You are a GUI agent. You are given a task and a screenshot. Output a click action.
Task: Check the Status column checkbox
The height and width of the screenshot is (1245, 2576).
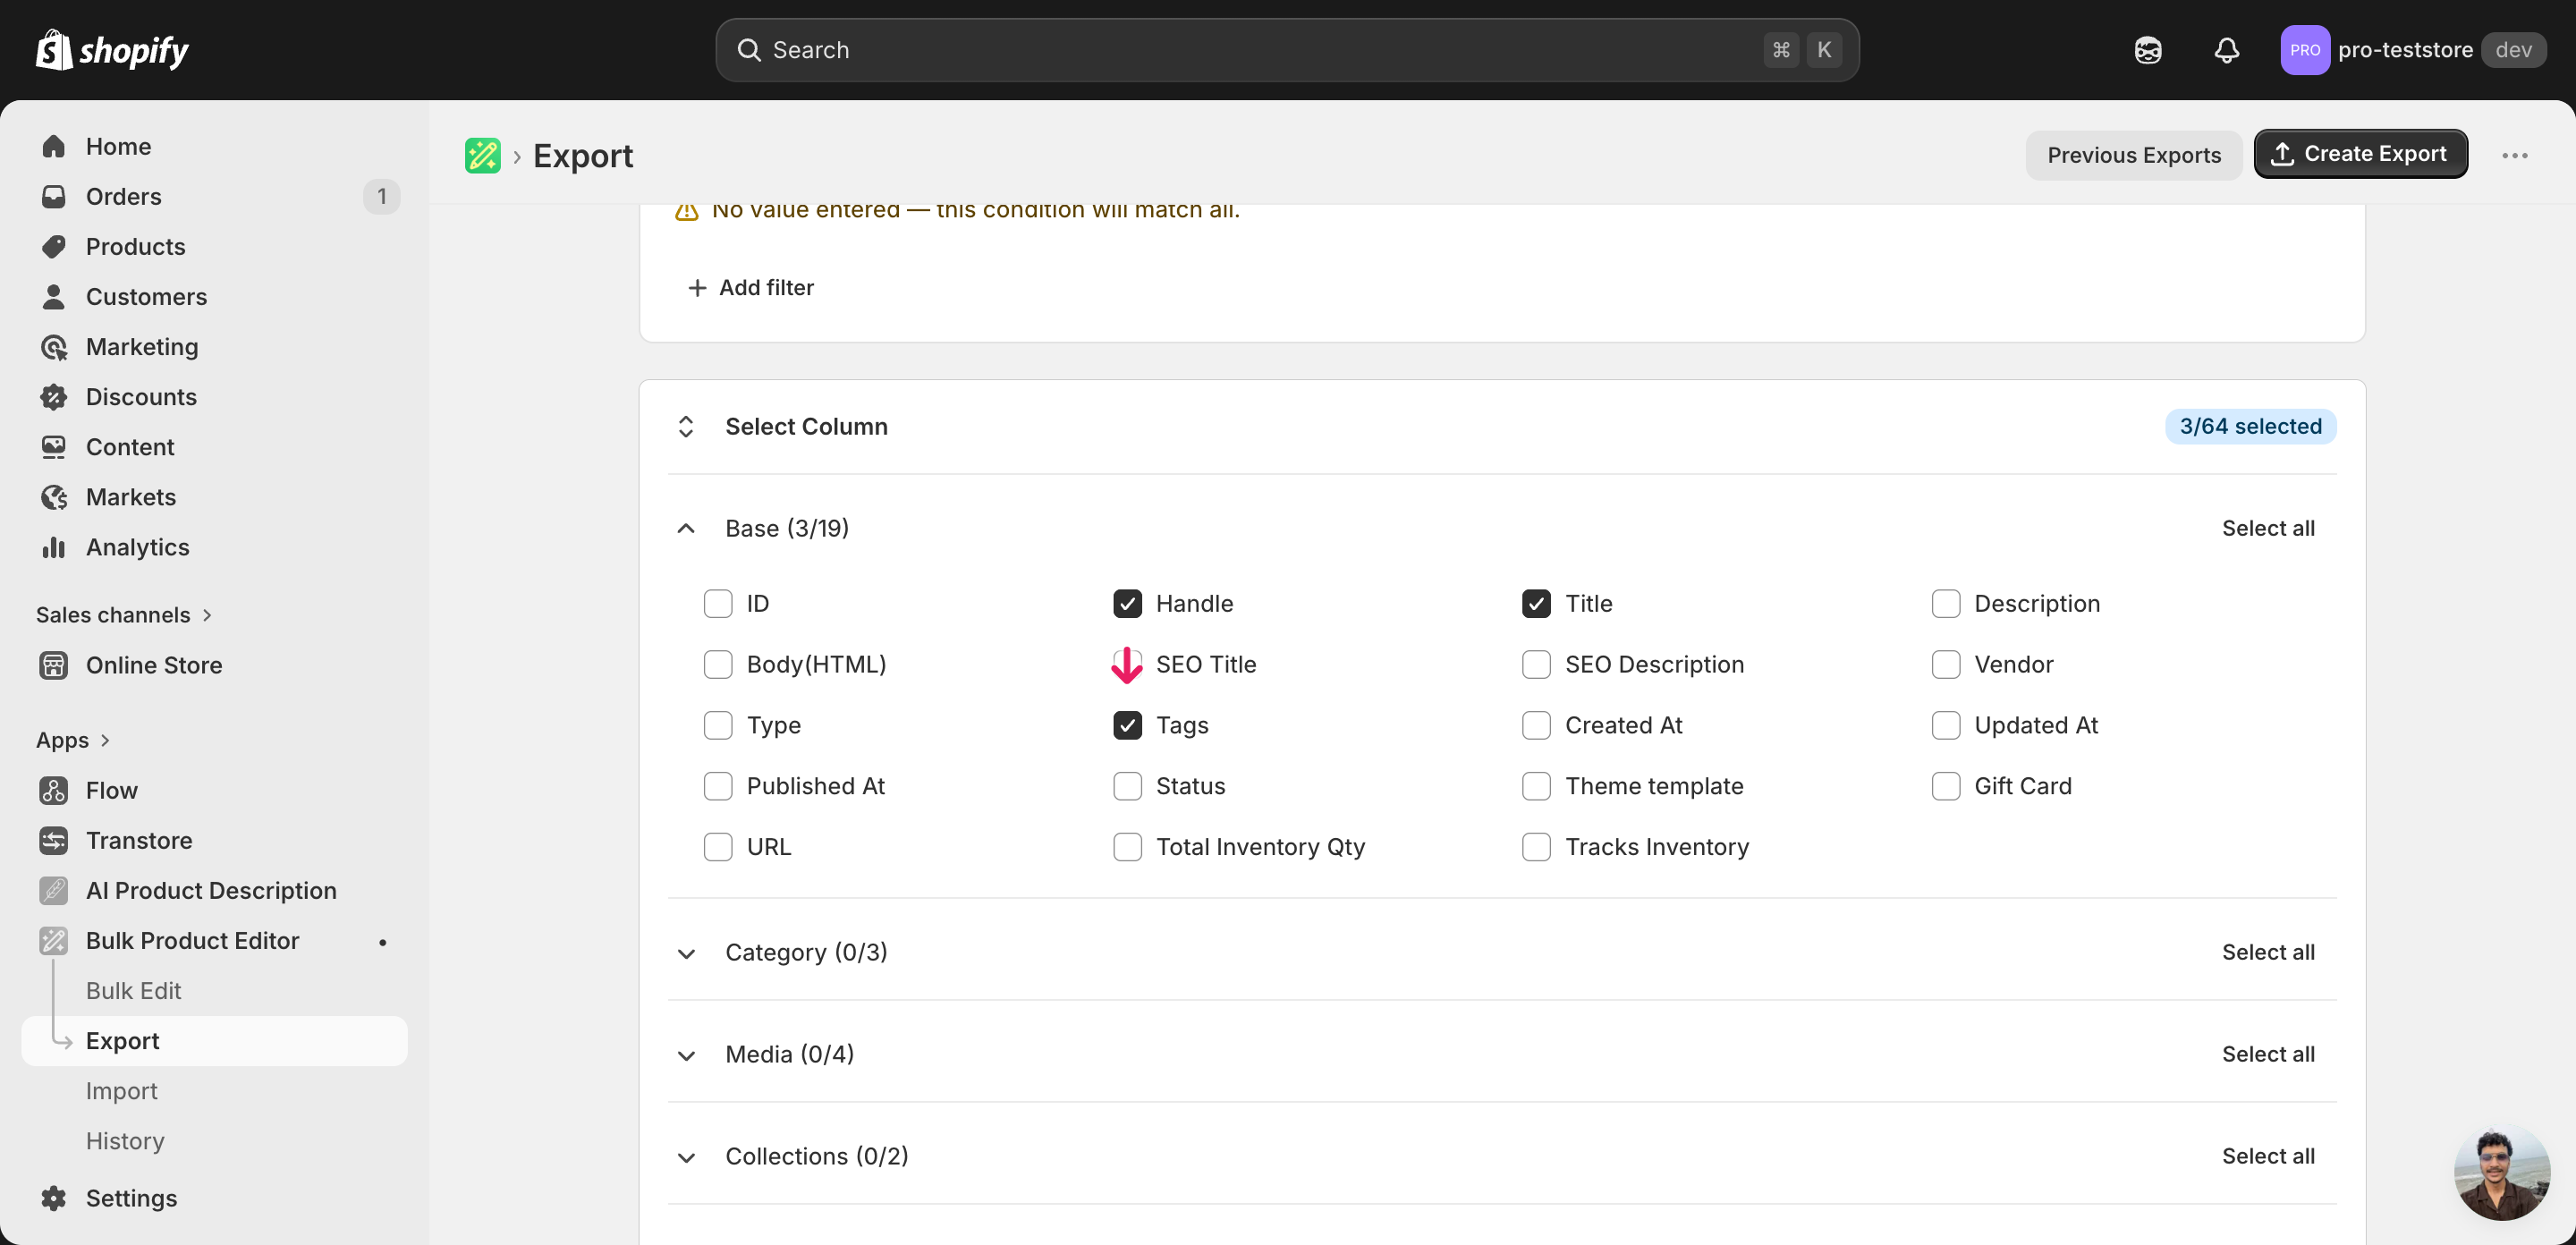1127,786
